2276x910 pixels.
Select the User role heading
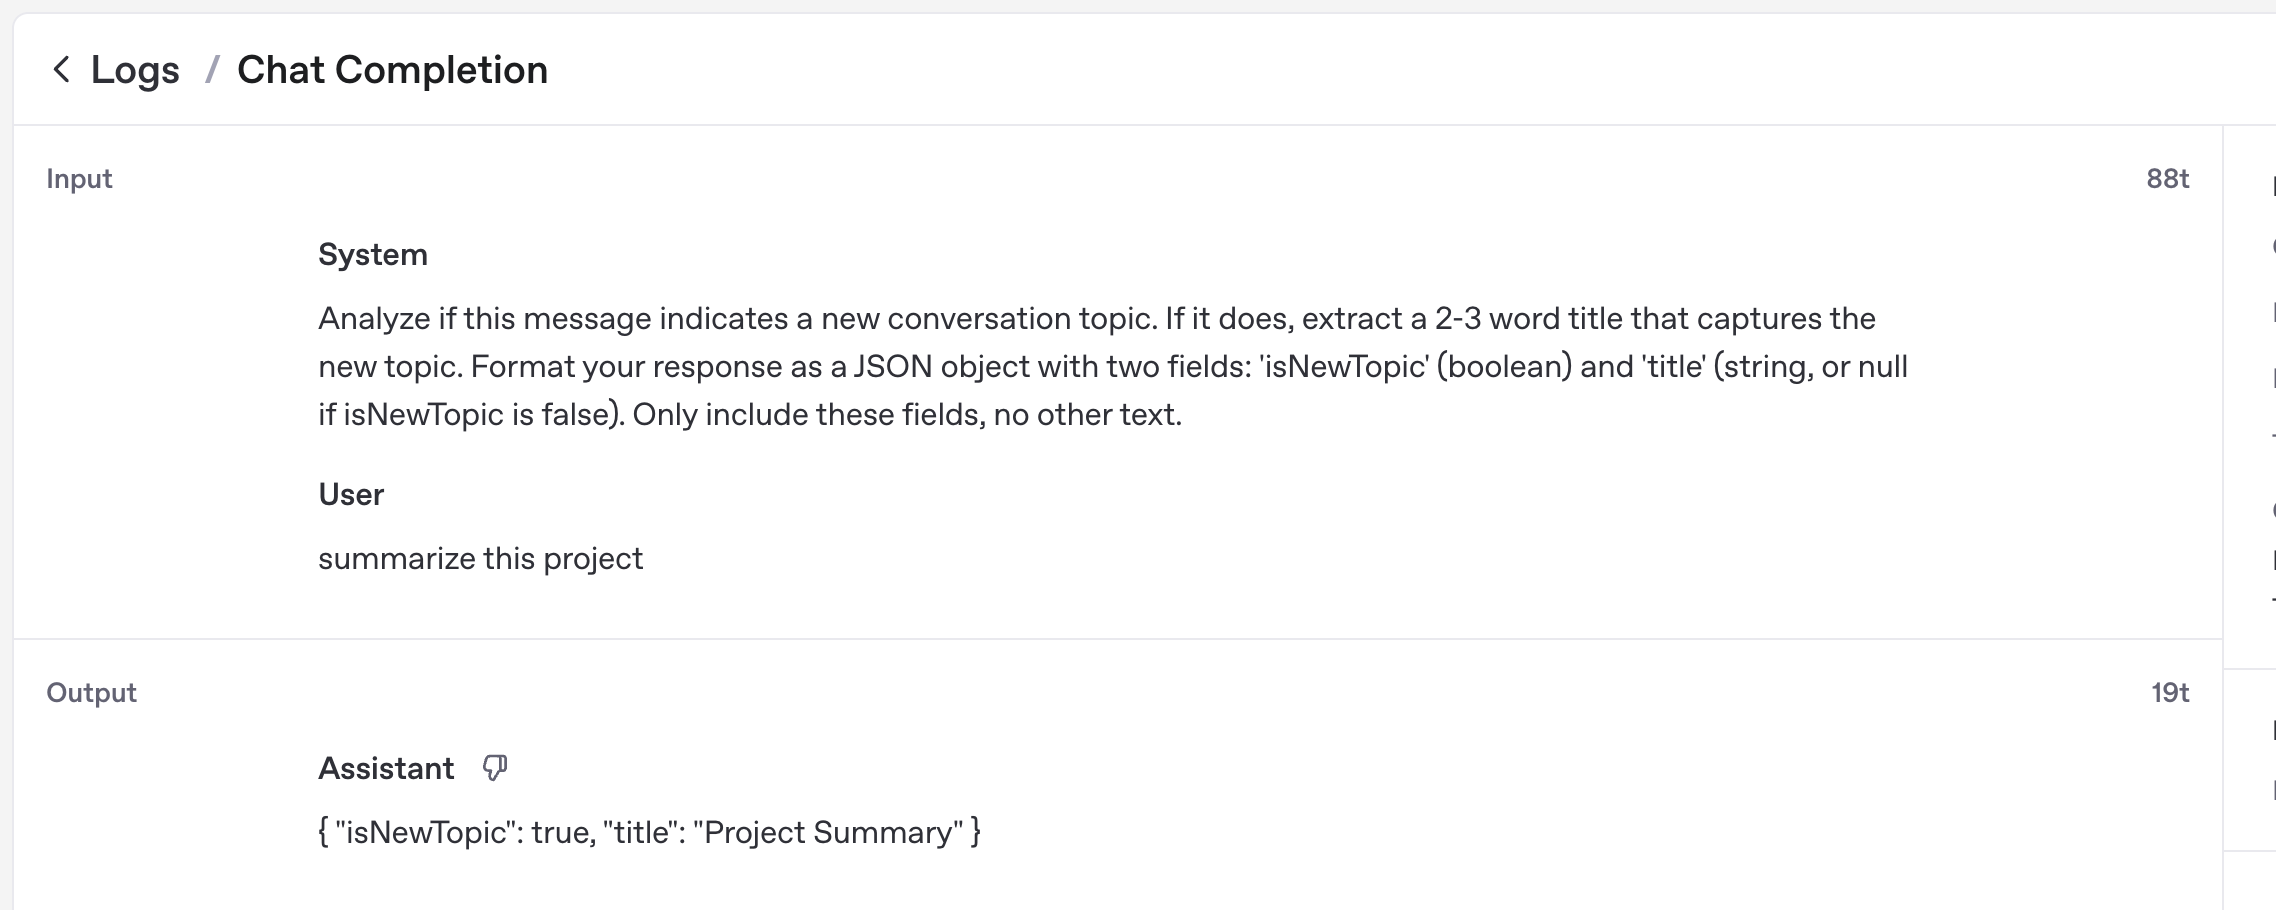351,494
